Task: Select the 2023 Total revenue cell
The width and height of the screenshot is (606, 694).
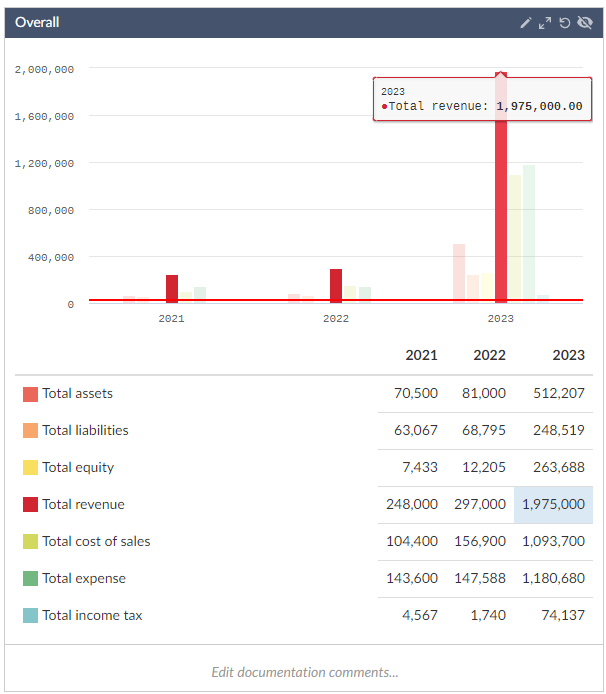Action: (x=553, y=505)
